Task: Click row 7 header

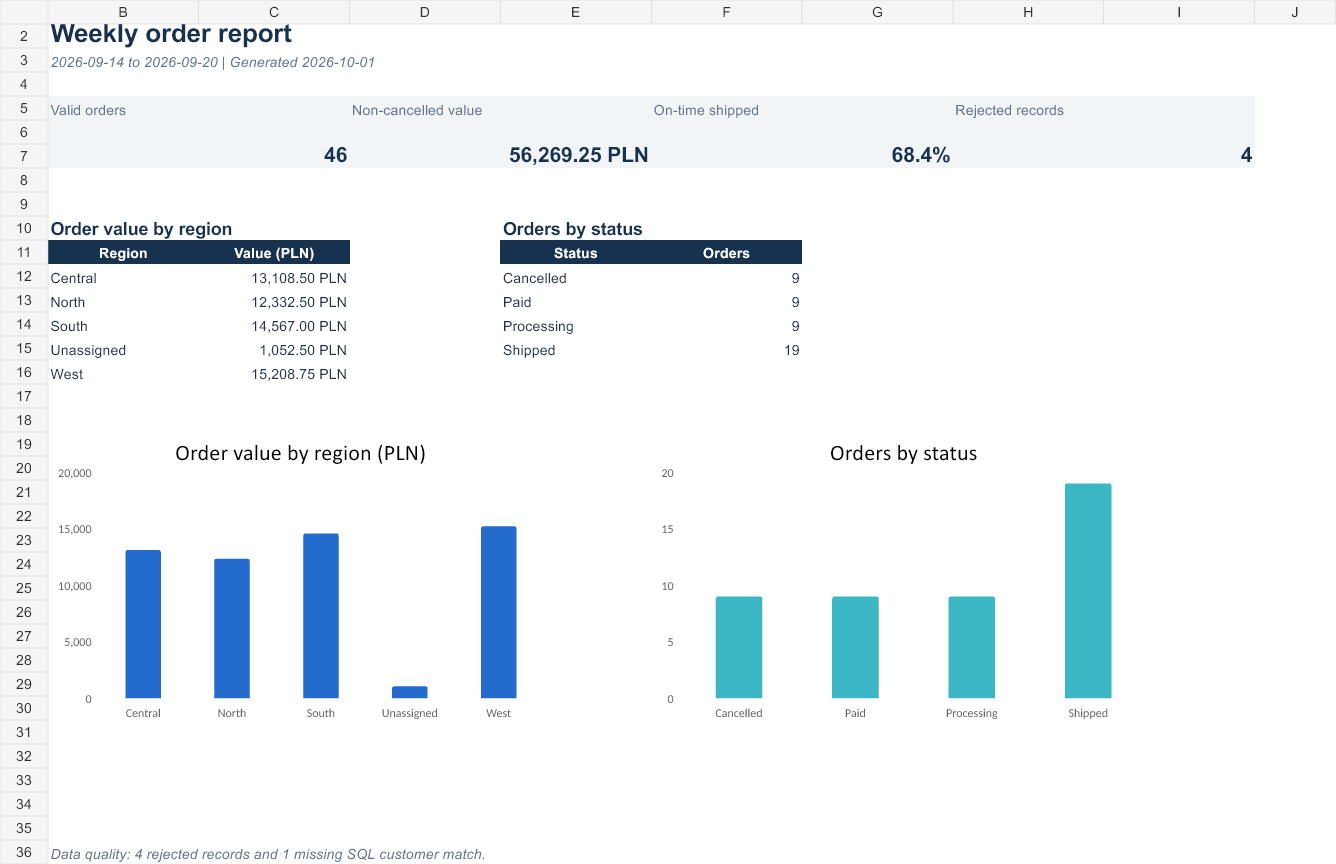Action: point(24,155)
